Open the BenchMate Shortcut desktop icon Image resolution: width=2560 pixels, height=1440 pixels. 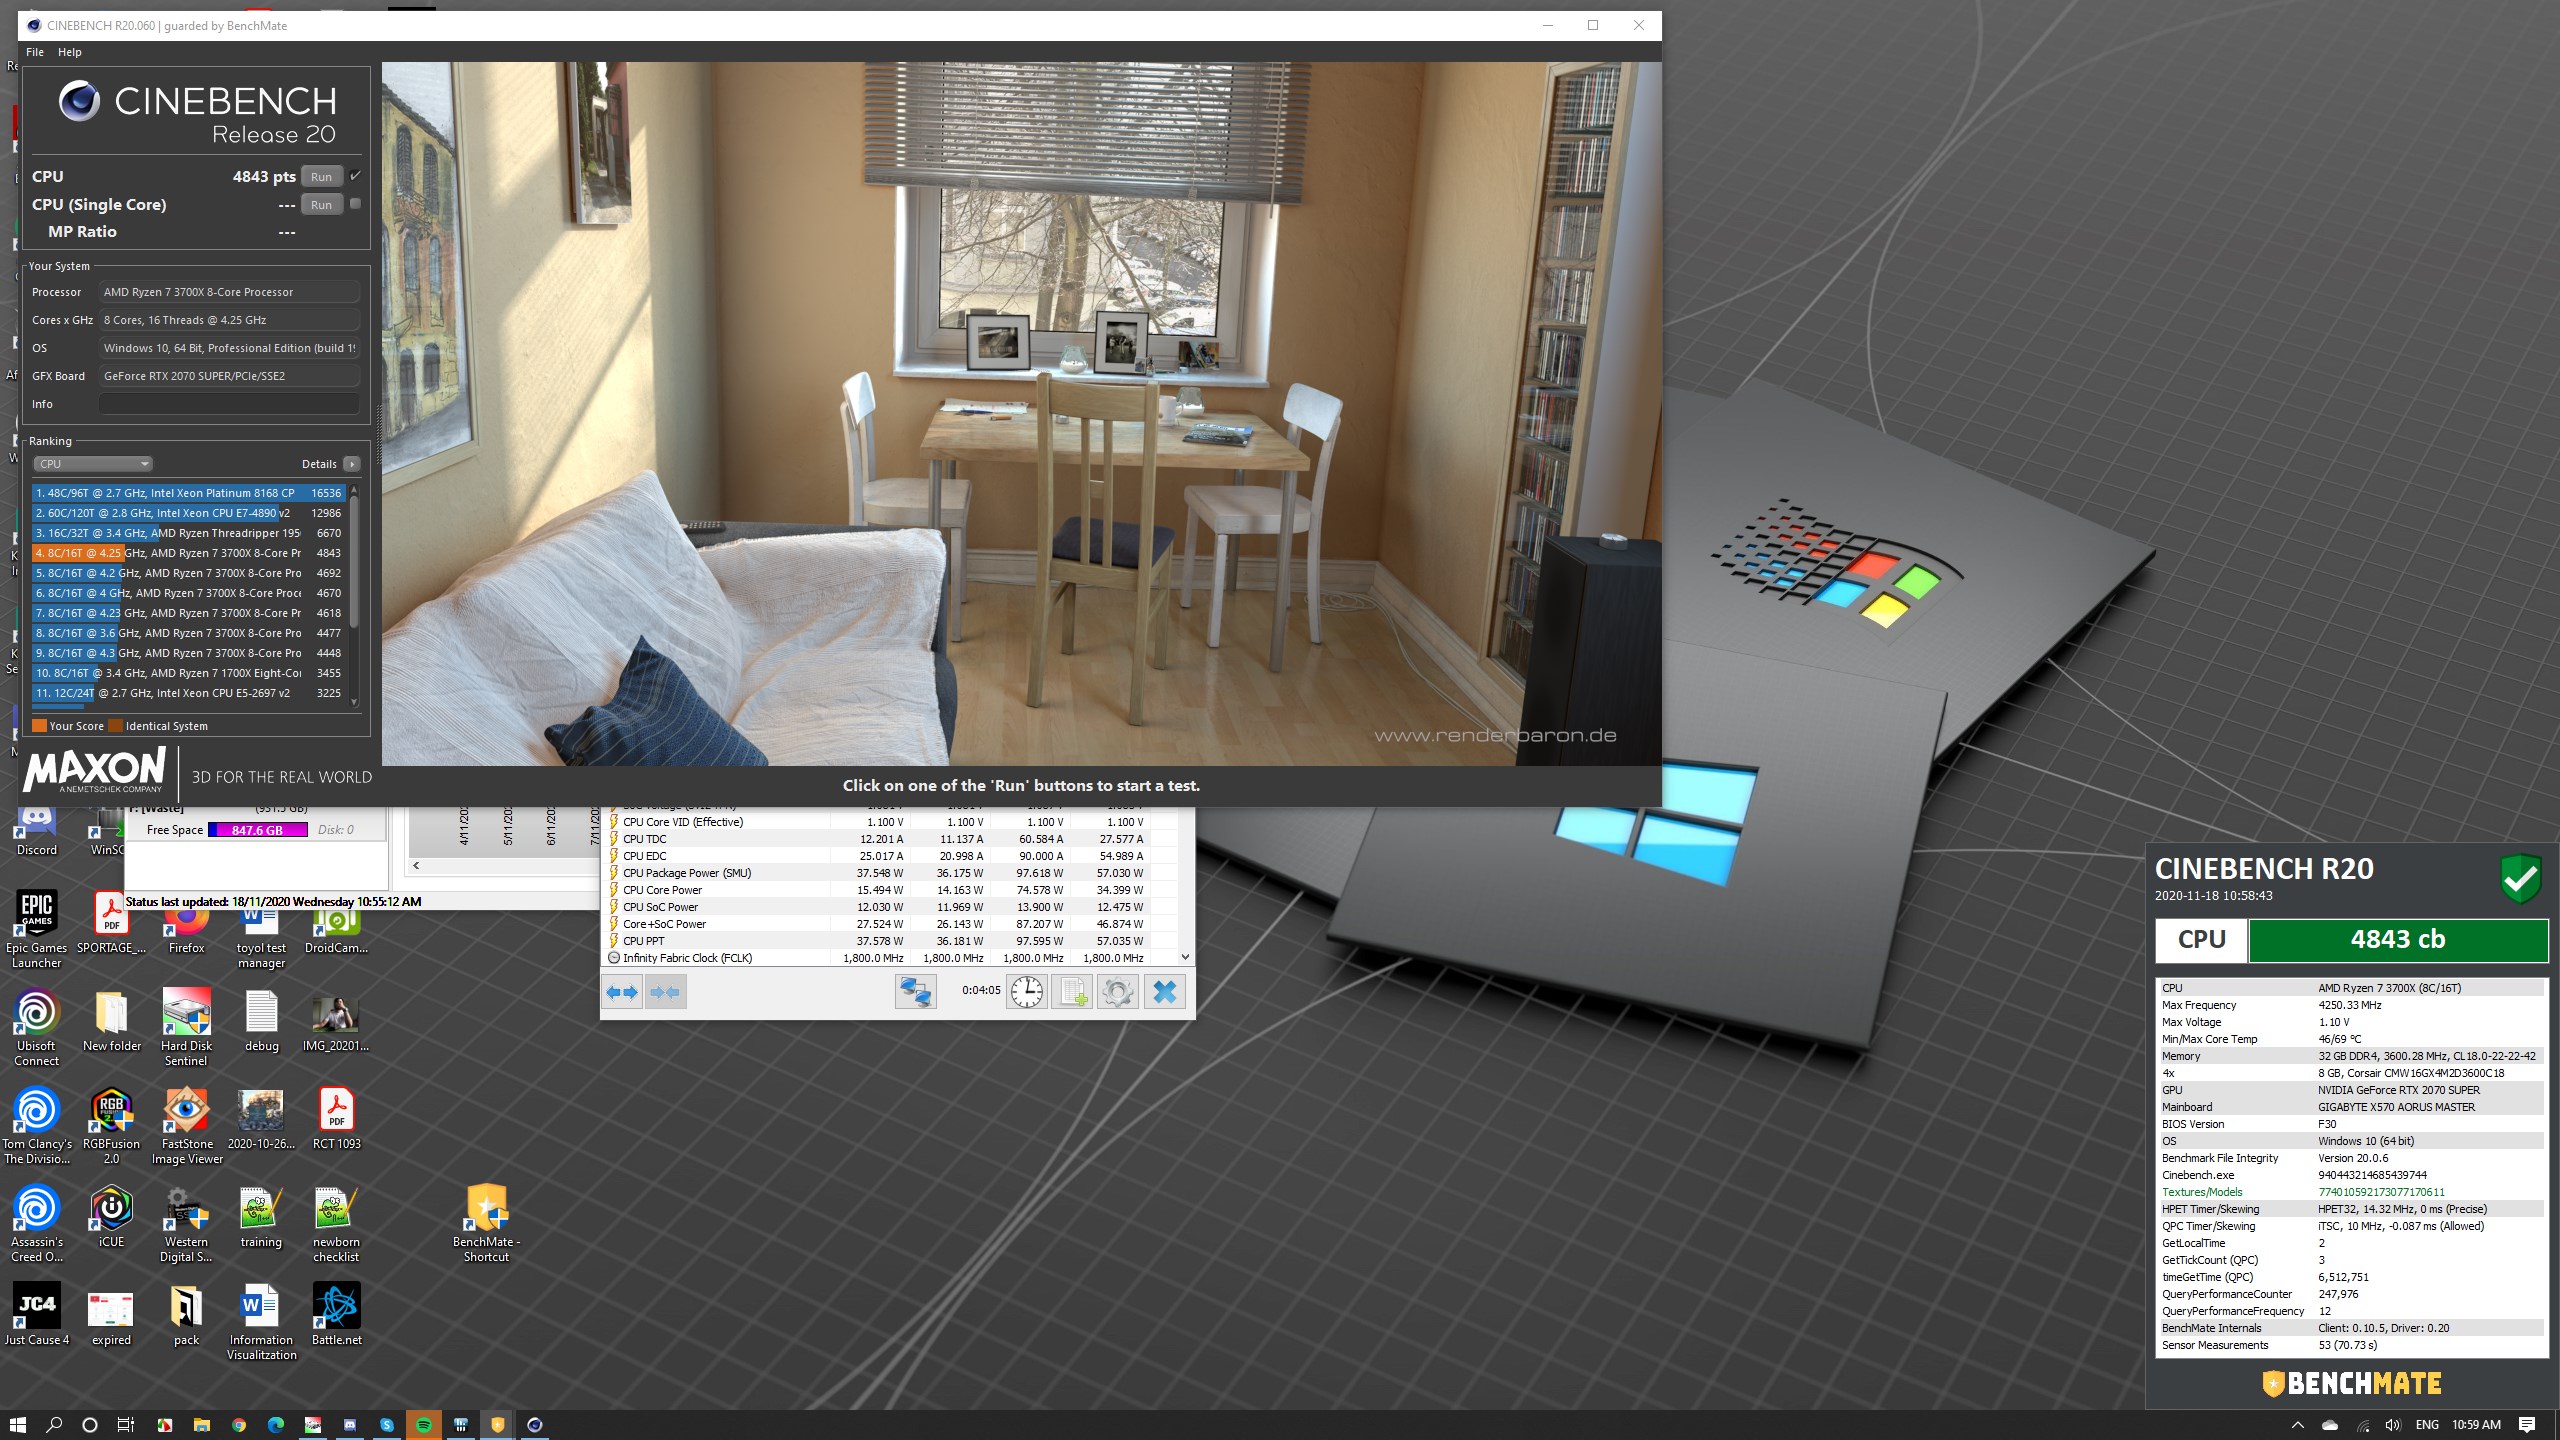point(487,1223)
